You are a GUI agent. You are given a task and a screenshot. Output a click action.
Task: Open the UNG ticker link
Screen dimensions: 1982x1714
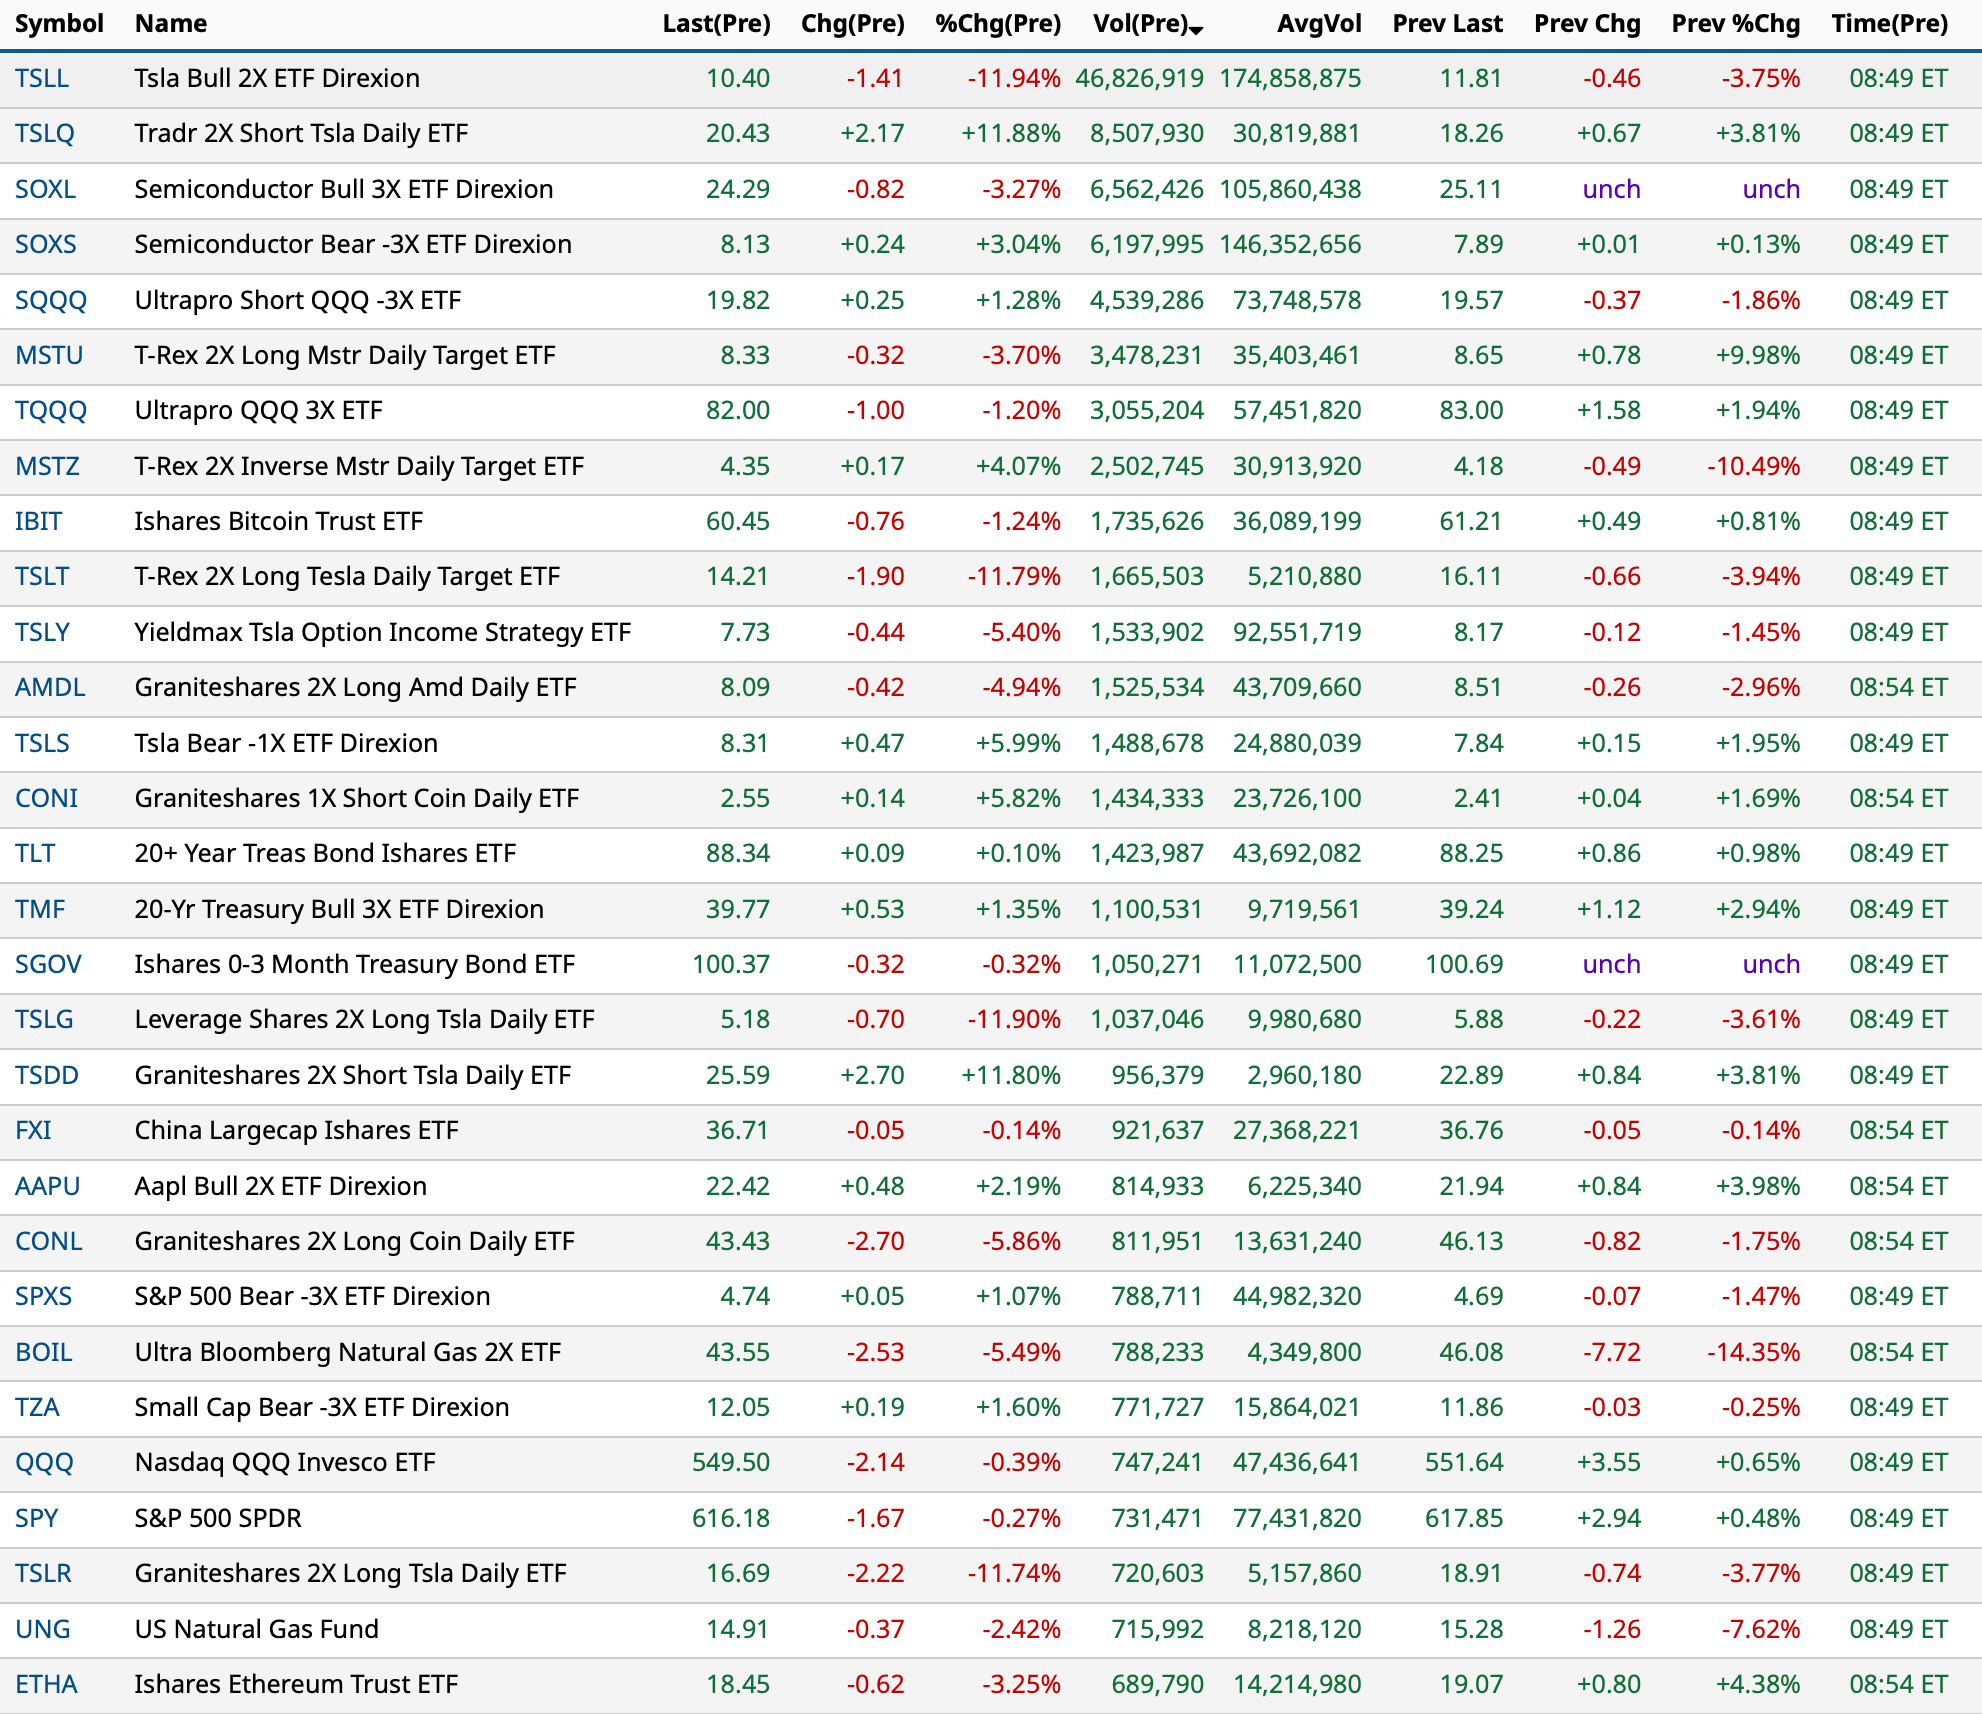pos(42,1629)
